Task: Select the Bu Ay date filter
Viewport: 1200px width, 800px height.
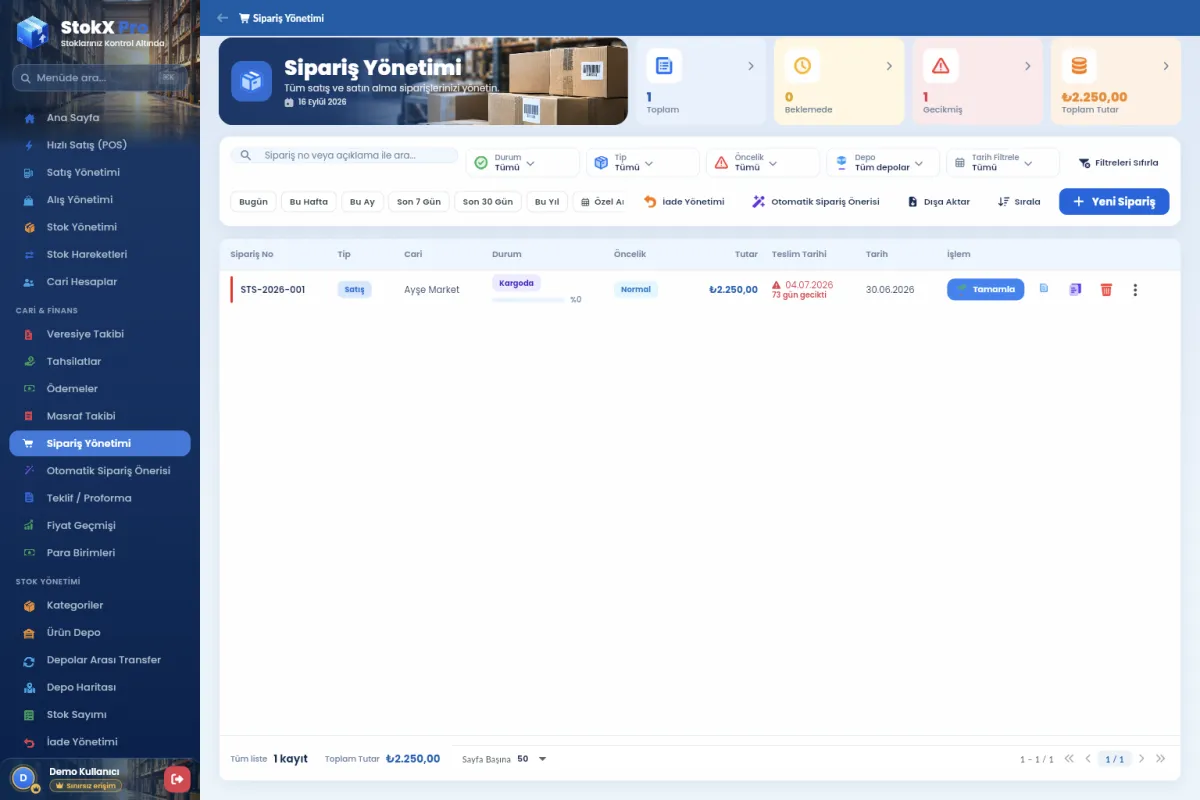Action: tap(362, 201)
